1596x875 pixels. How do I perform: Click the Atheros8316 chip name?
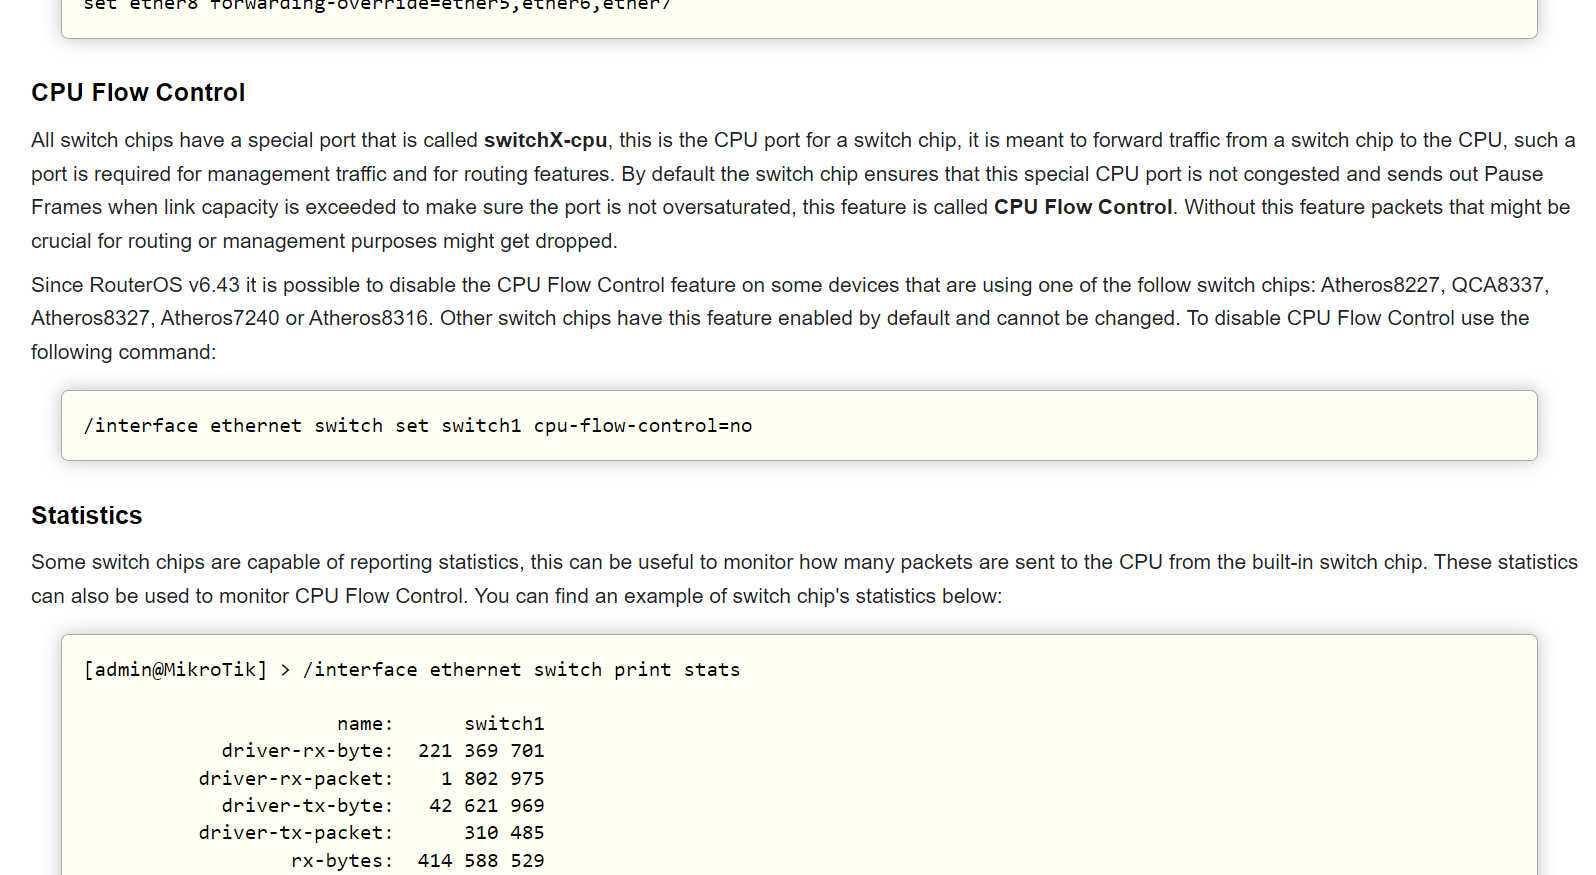[368, 319]
